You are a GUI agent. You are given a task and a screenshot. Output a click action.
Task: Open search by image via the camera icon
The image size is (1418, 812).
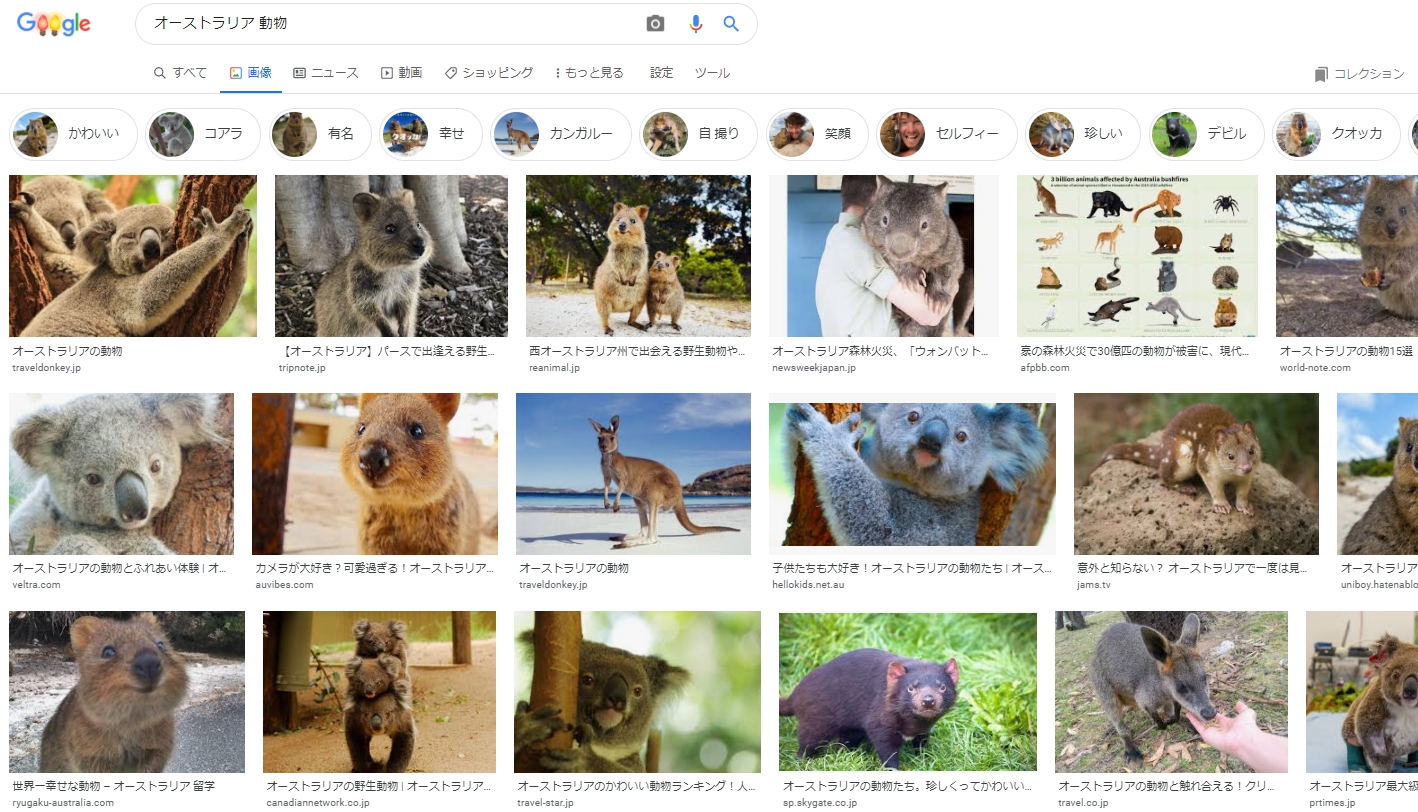(x=655, y=23)
